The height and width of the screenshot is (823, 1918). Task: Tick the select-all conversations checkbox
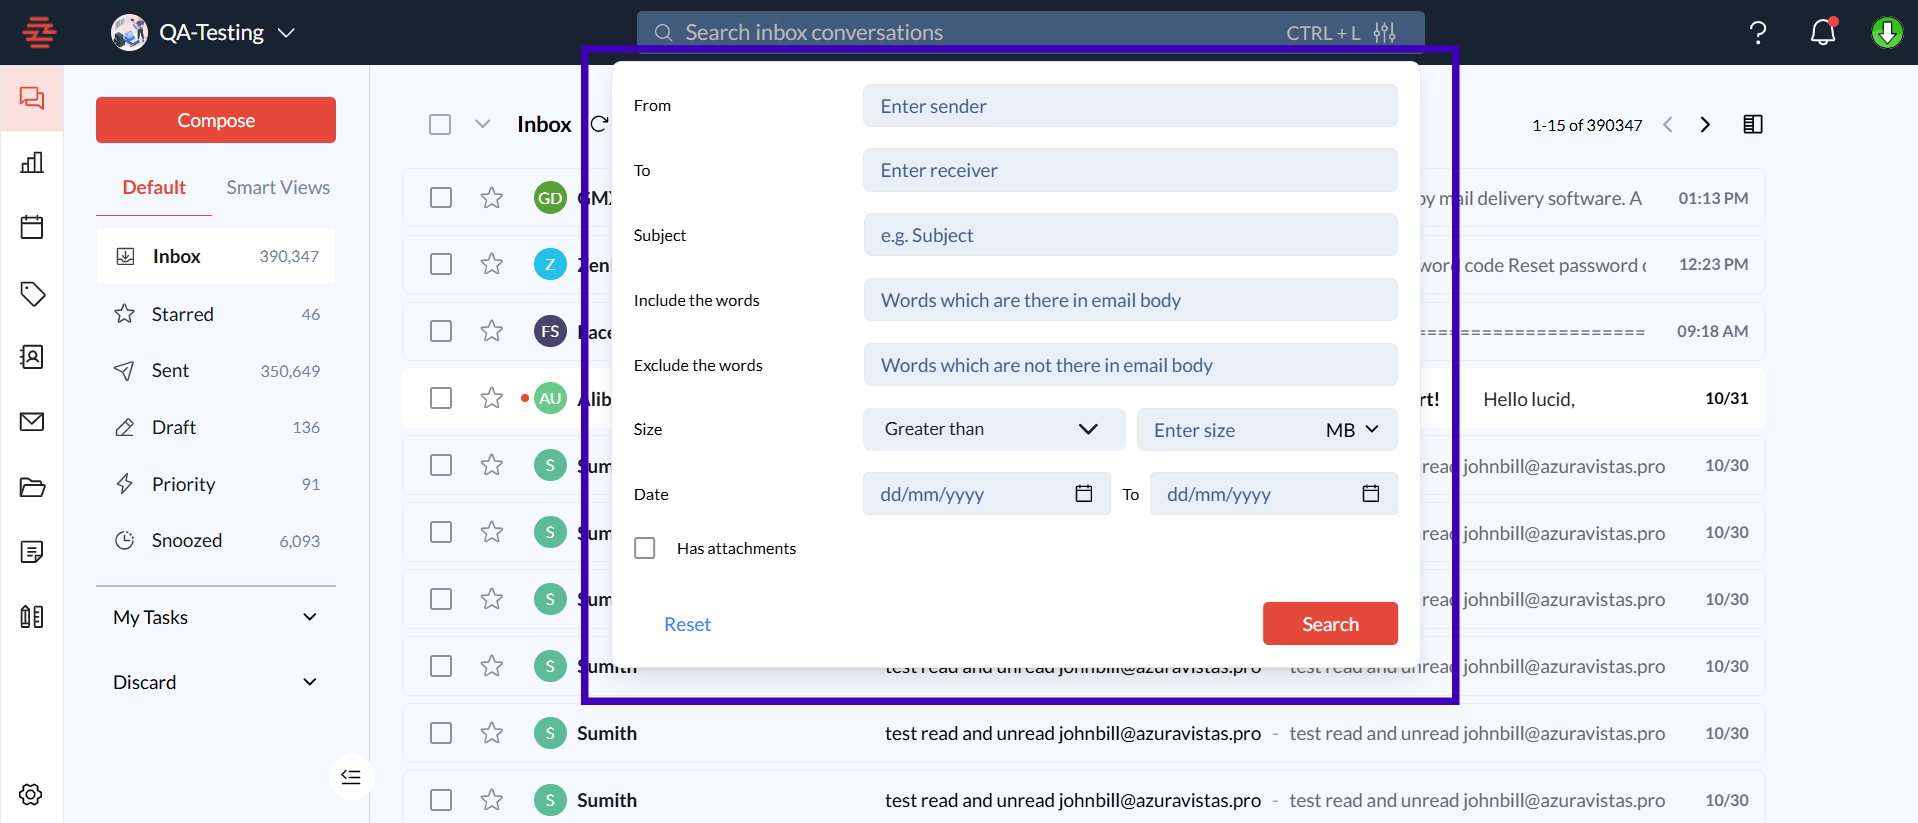click(440, 124)
